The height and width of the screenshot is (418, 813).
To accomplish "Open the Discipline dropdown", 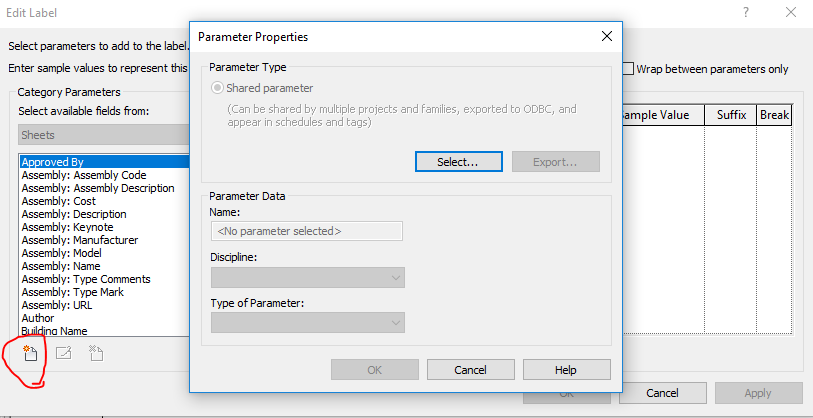I will coord(307,277).
